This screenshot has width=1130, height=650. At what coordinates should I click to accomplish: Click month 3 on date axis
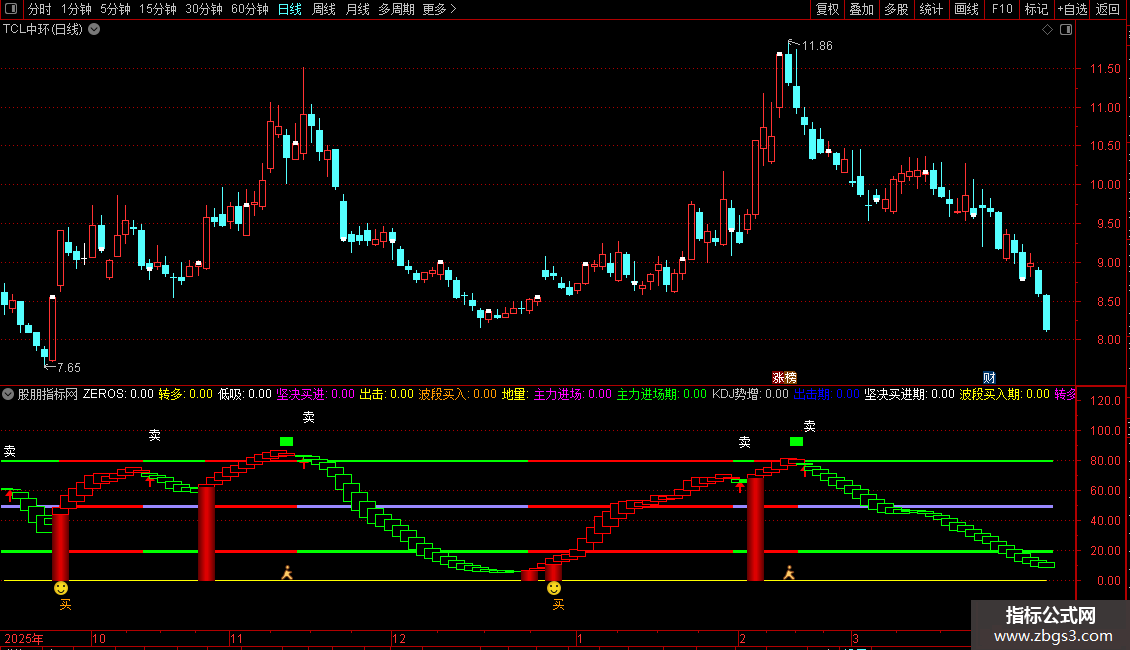point(855,638)
